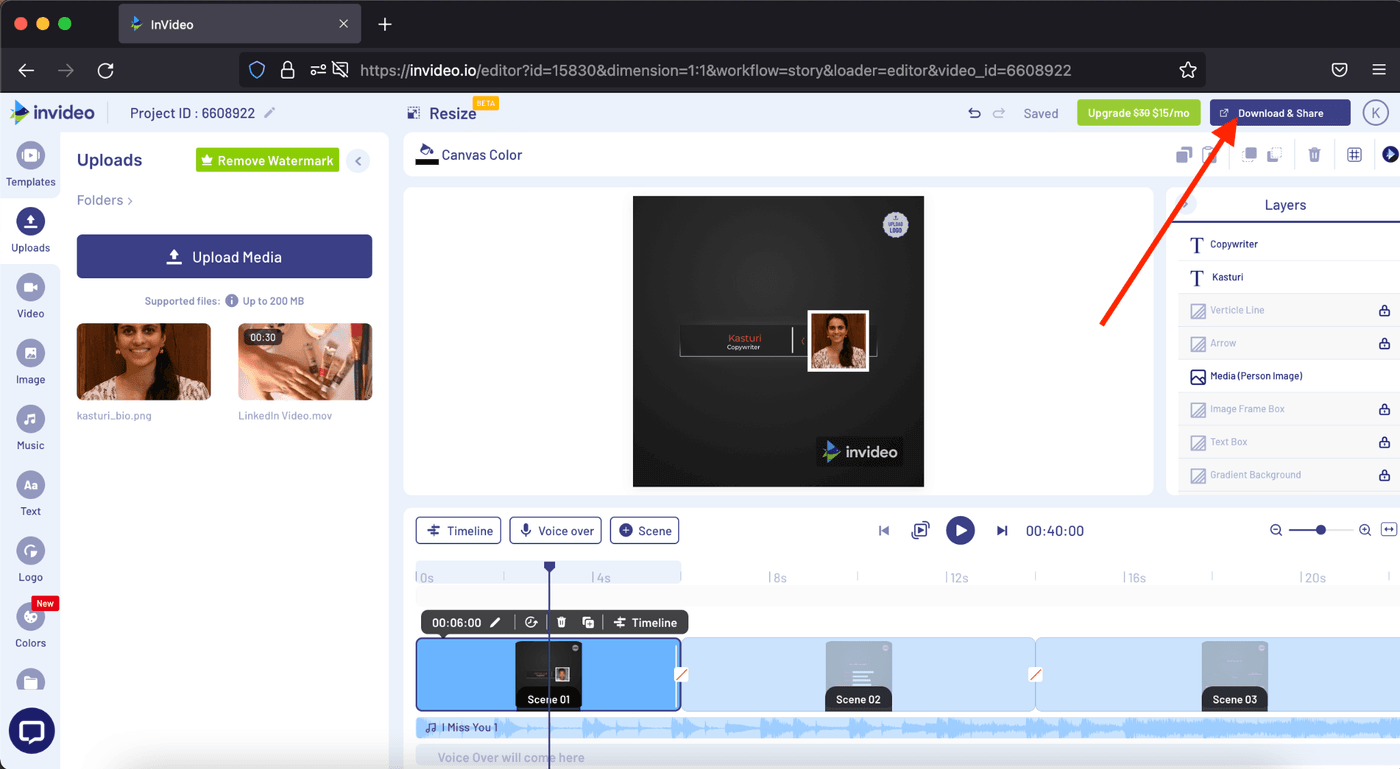Collapse the Uploads panel with the chevron

[x=358, y=160]
